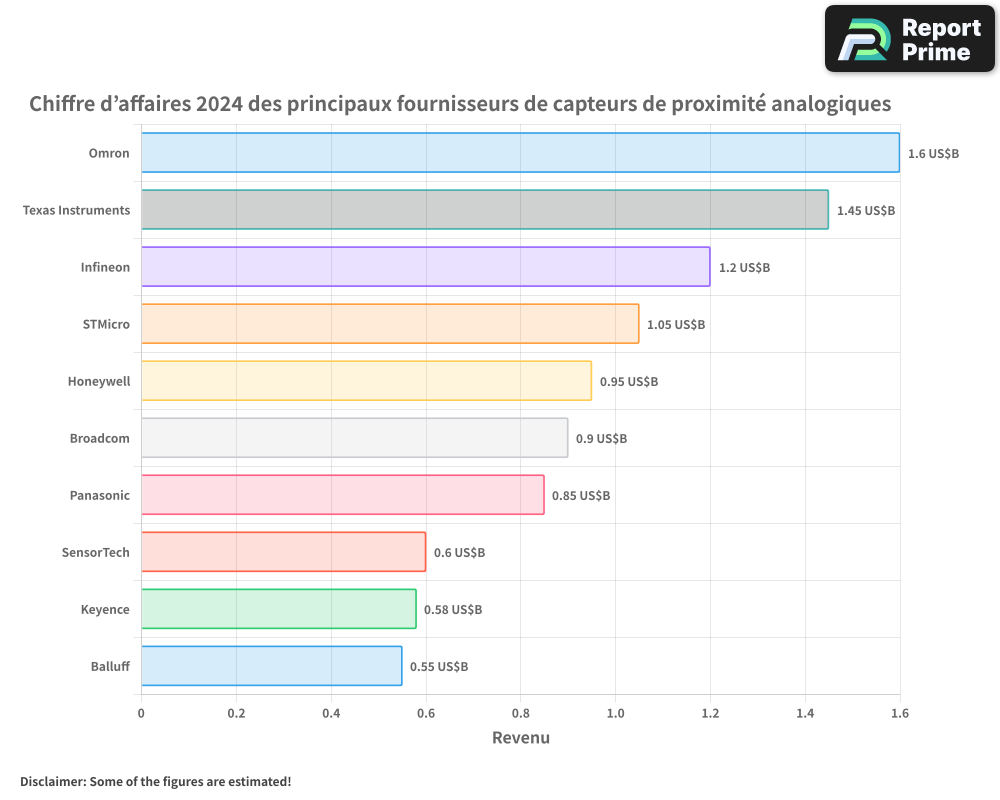Click the purple Infineon bar

(x=425, y=267)
